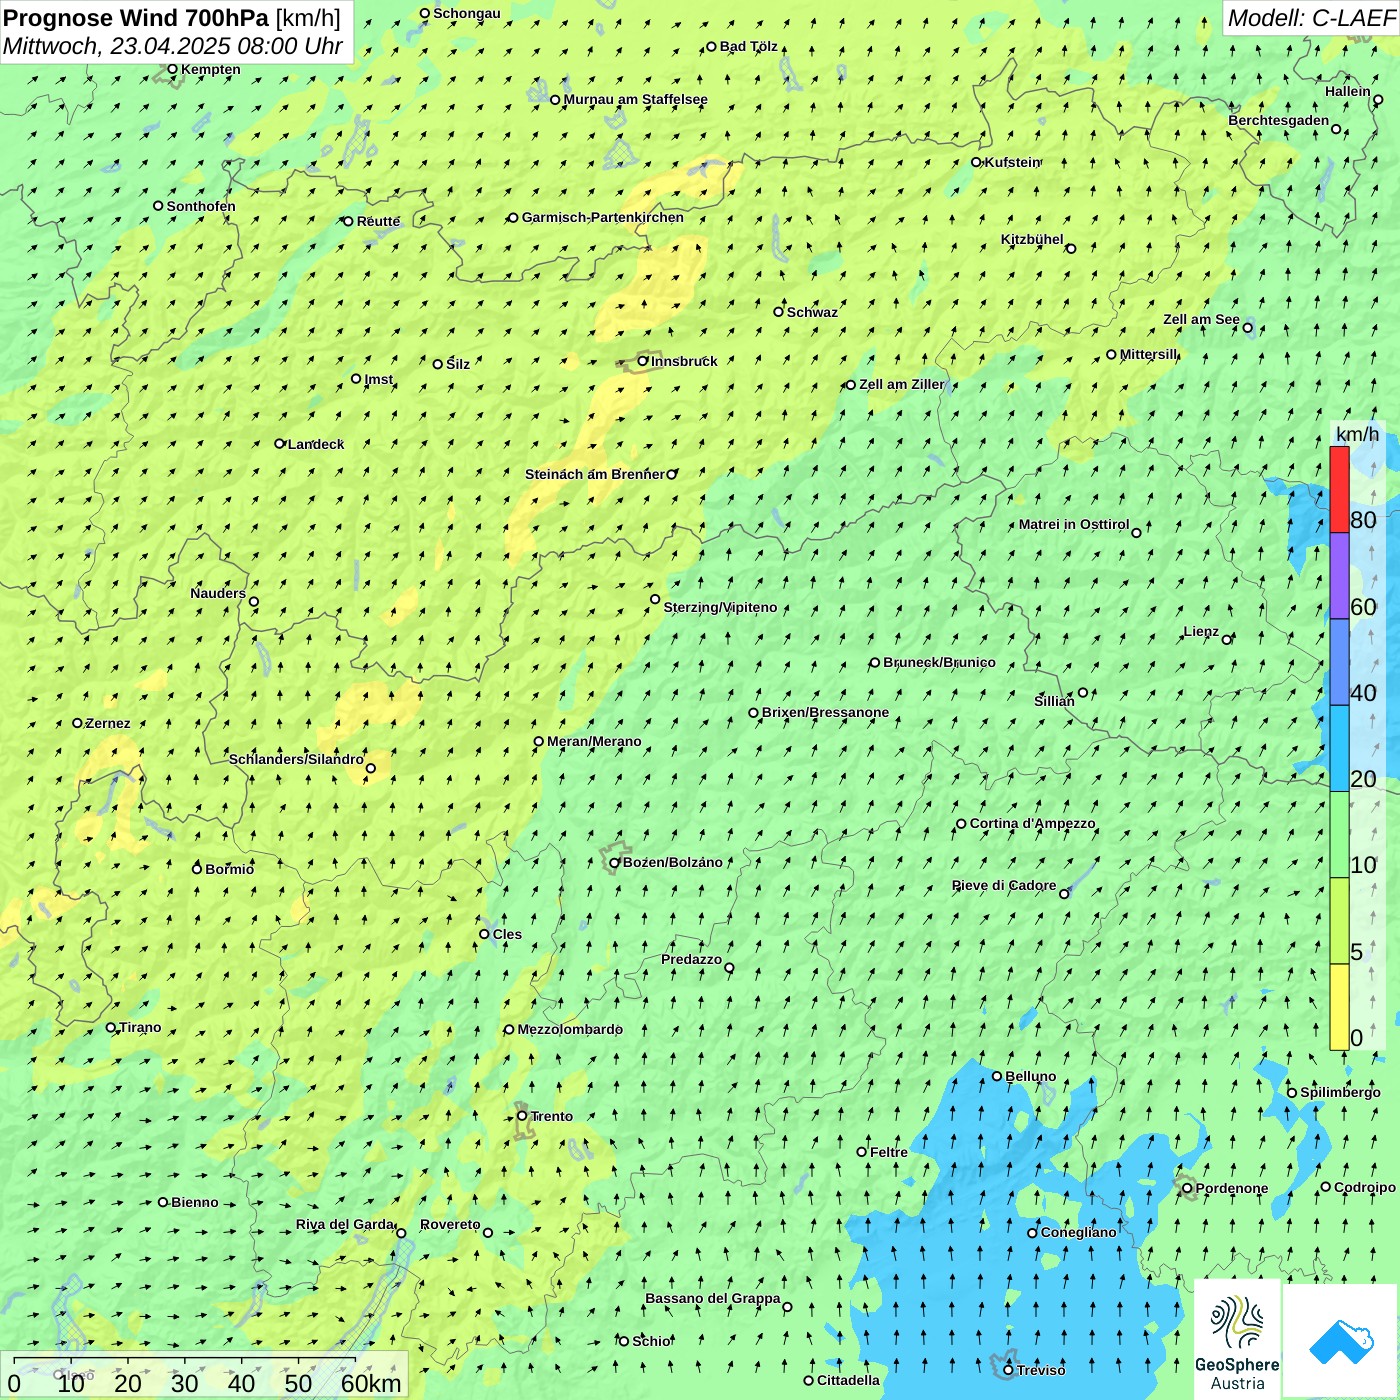Click the Bruneck/Brunico label
This screenshot has height=1400, width=1400.
pyautogui.click(x=939, y=662)
